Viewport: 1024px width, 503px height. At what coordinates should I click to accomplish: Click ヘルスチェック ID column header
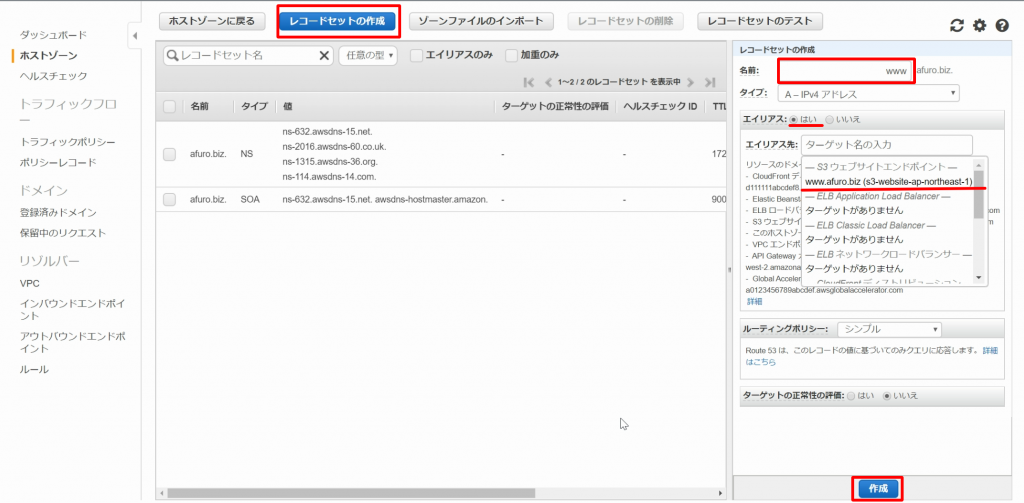(660, 106)
